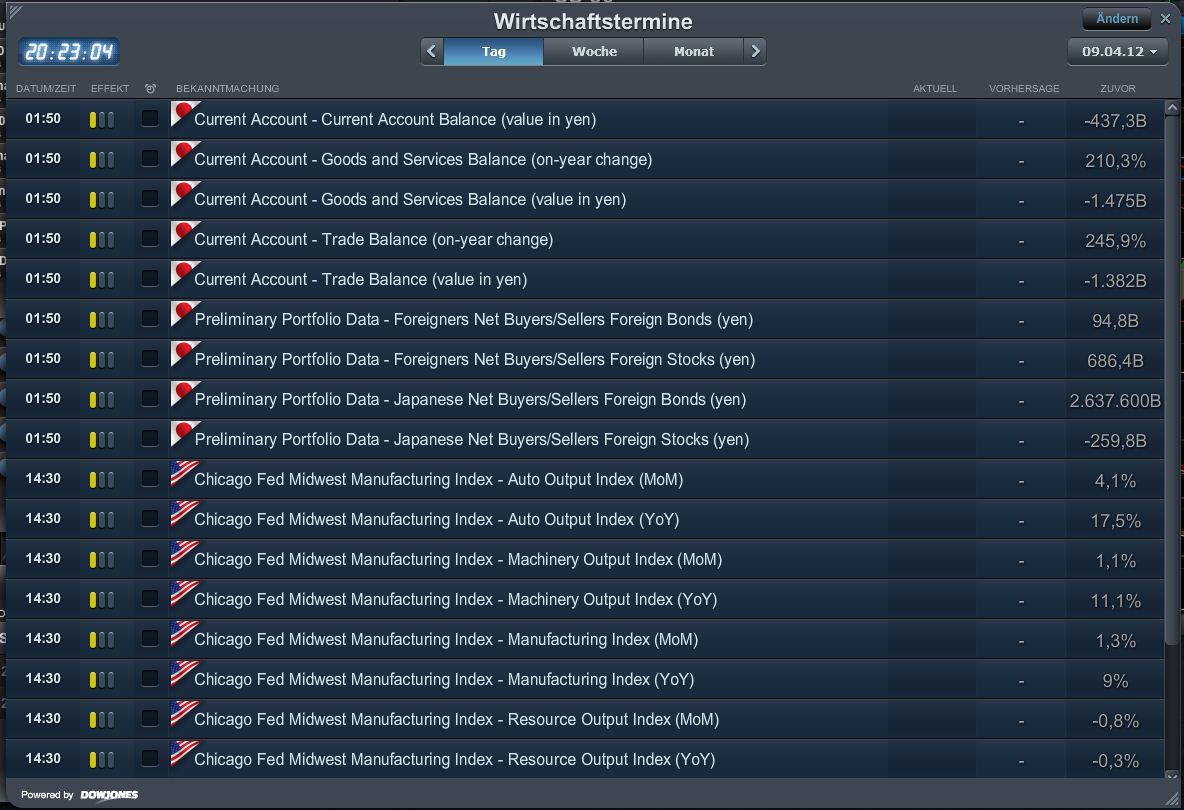
Task: Click the 'Powered by' footer text
Action: click(x=47, y=795)
